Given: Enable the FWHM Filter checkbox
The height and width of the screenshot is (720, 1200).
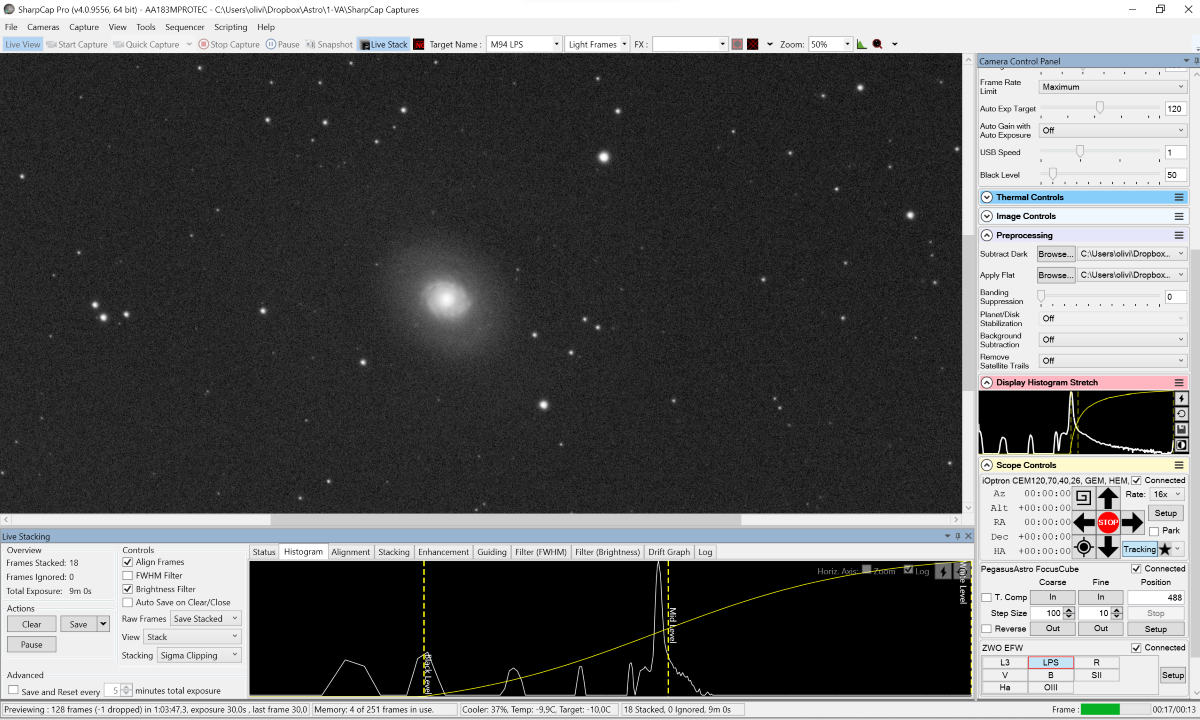Looking at the screenshot, I should 128,576.
